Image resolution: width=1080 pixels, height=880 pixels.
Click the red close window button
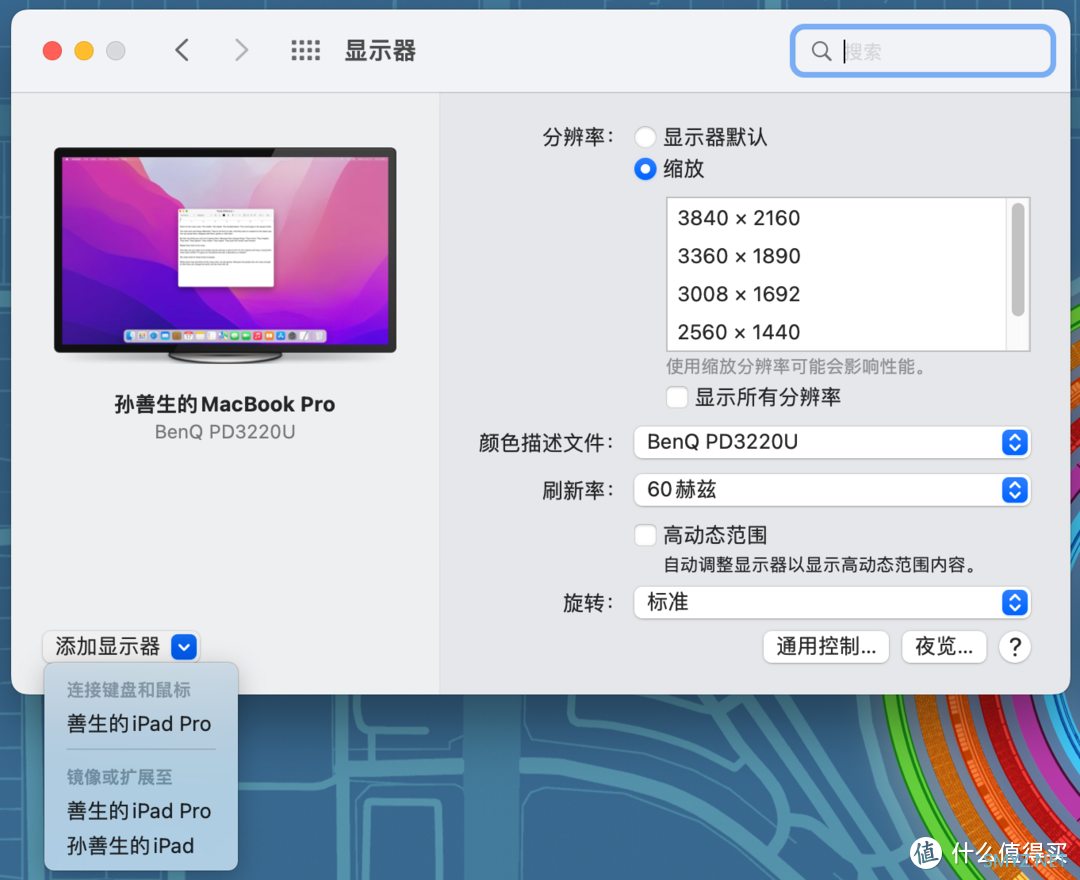coord(52,51)
